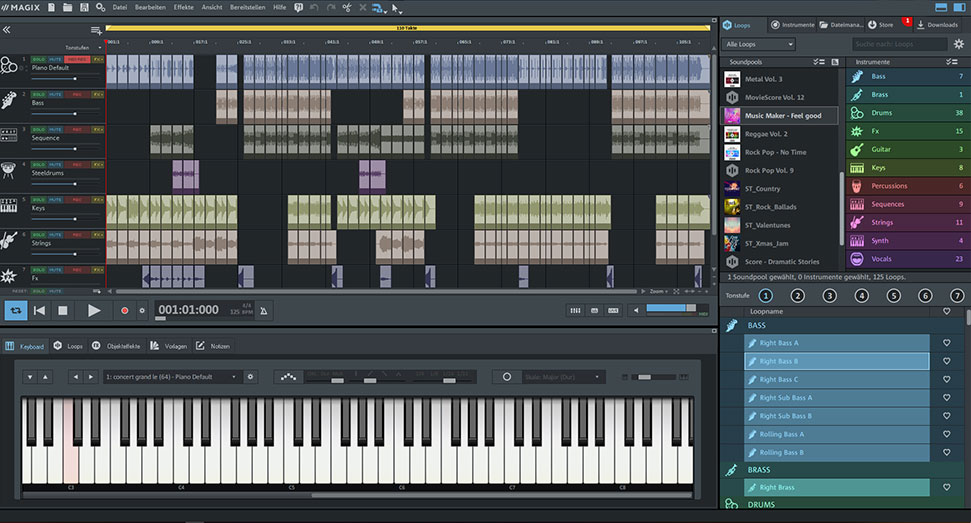This screenshot has width=971, height=523.
Task: Open the metronome icon next to the tempo
Action: point(263,311)
